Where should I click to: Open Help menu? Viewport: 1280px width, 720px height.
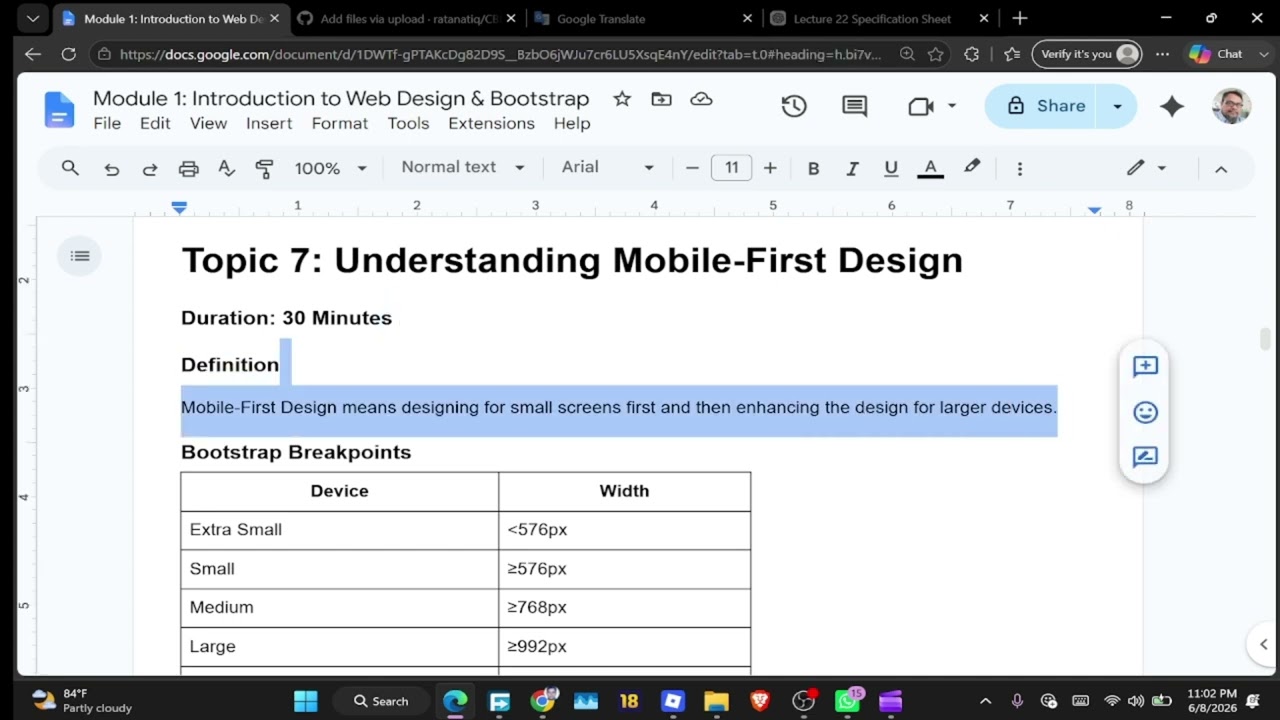(x=572, y=123)
